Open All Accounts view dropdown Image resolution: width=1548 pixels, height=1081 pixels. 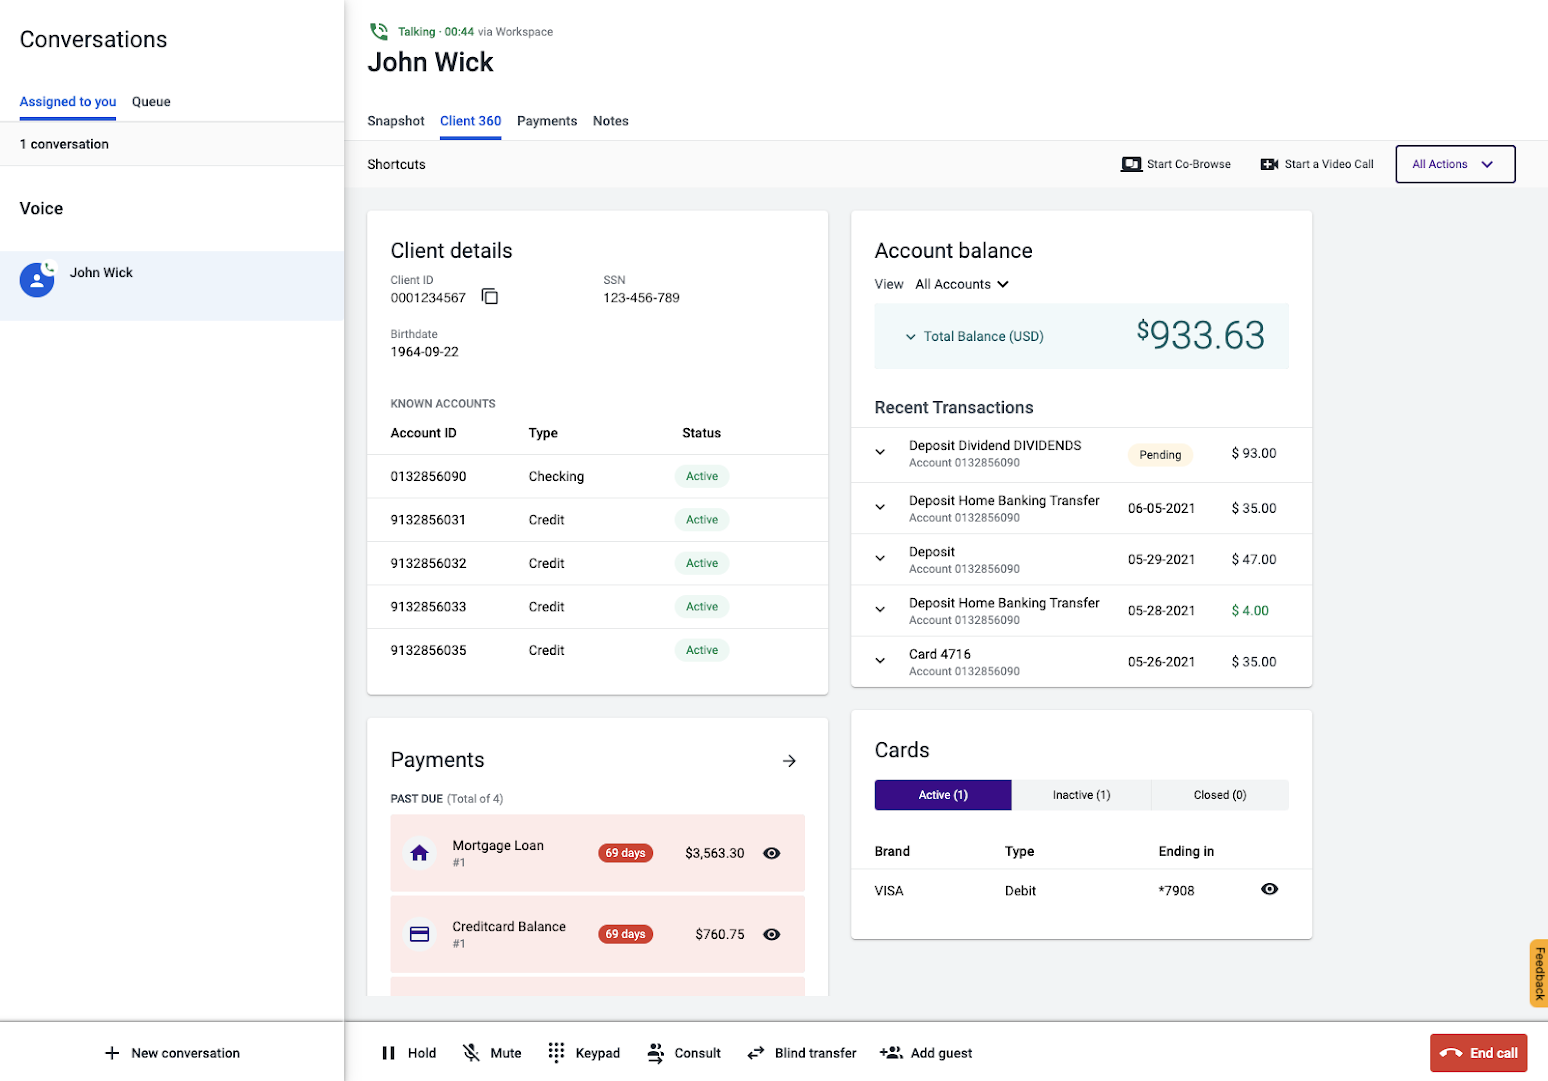[x=962, y=284]
